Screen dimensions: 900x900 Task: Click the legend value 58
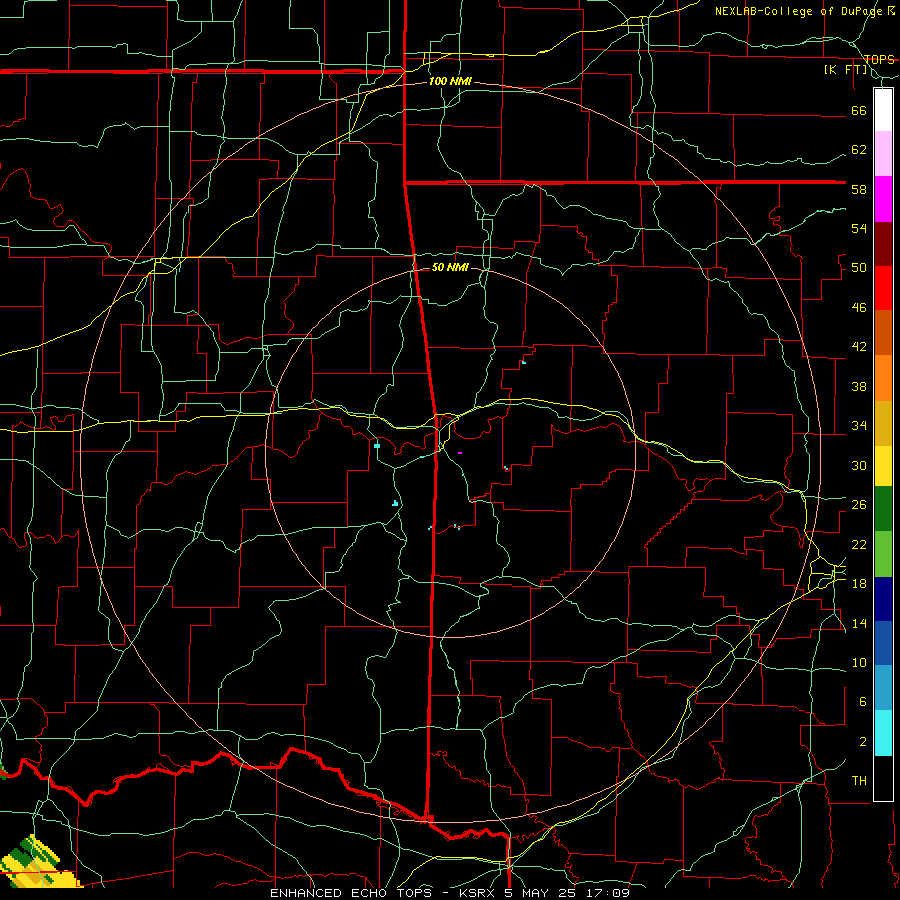[859, 189]
